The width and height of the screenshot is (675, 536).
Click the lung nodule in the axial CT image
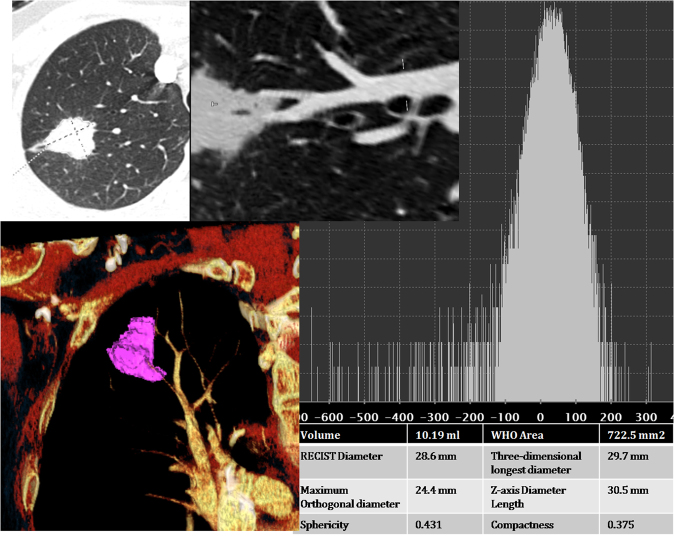click(x=73, y=136)
